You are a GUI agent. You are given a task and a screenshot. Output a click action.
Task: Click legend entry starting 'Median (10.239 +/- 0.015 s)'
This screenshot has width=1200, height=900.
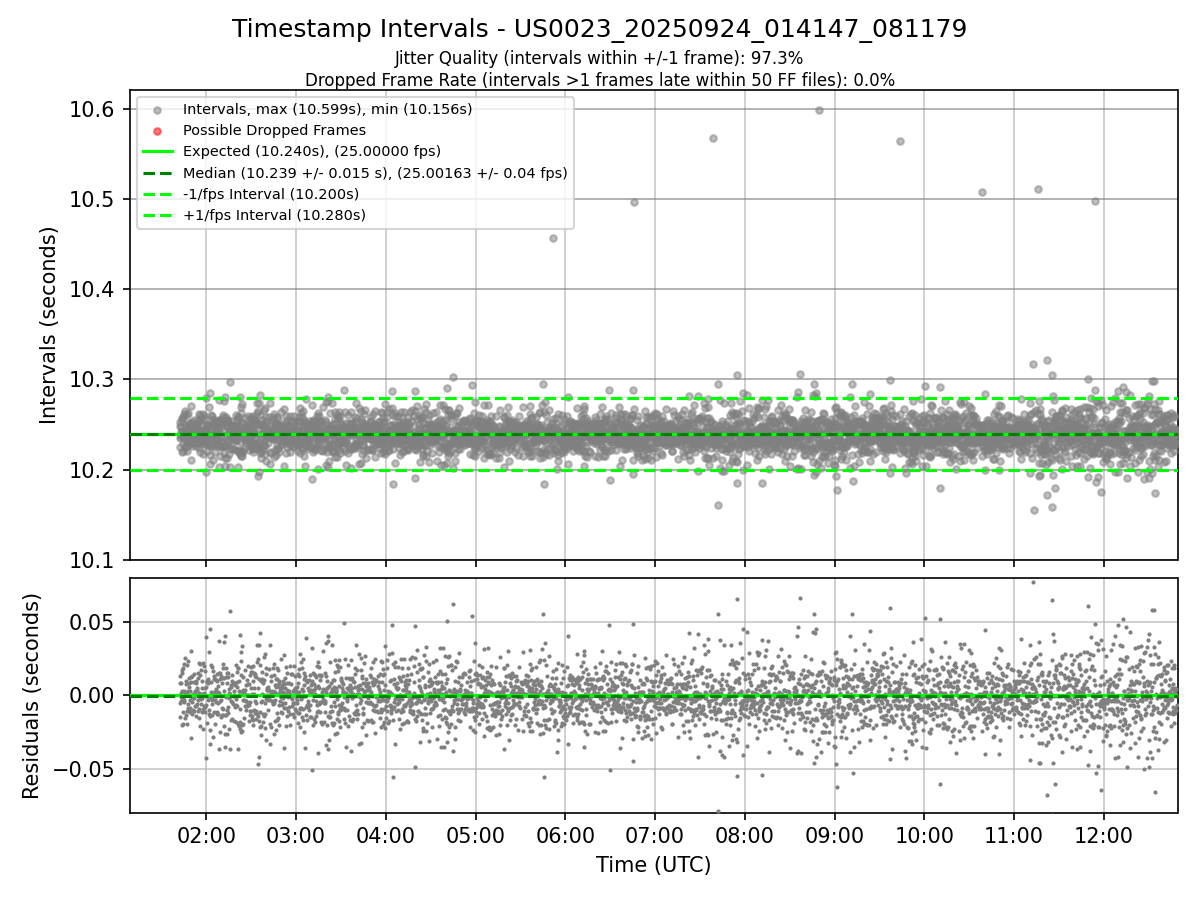375,173
